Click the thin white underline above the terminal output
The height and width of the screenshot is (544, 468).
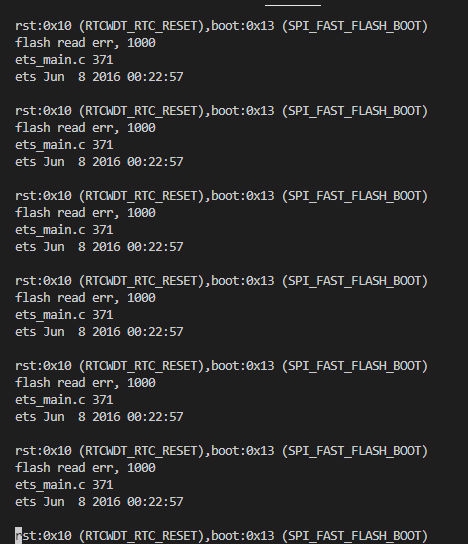293,5
